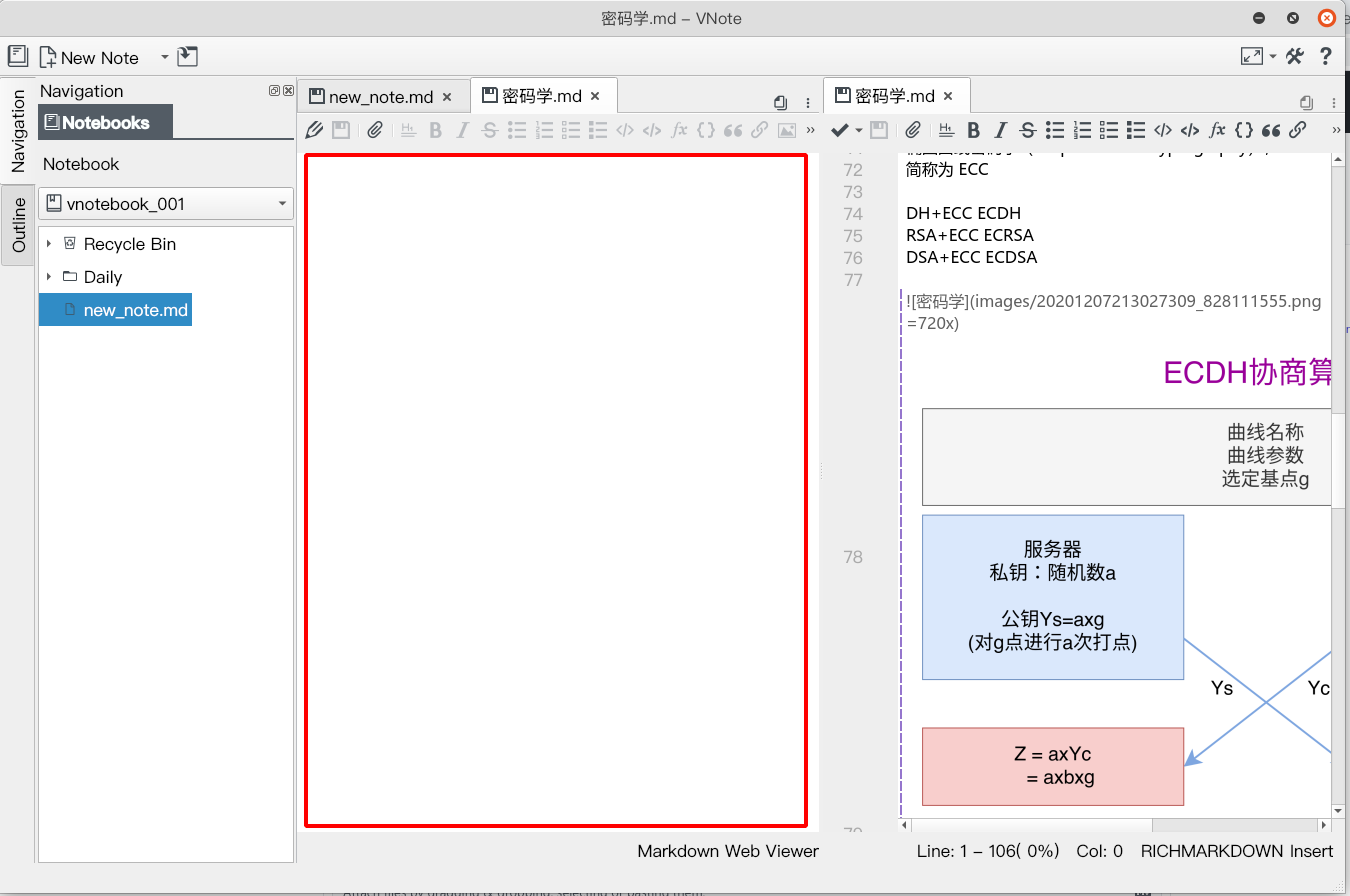Click the Bold icon in right editor toolbar
Image resolution: width=1350 pixels, height=896 pixels.
[x=973, y=130]
